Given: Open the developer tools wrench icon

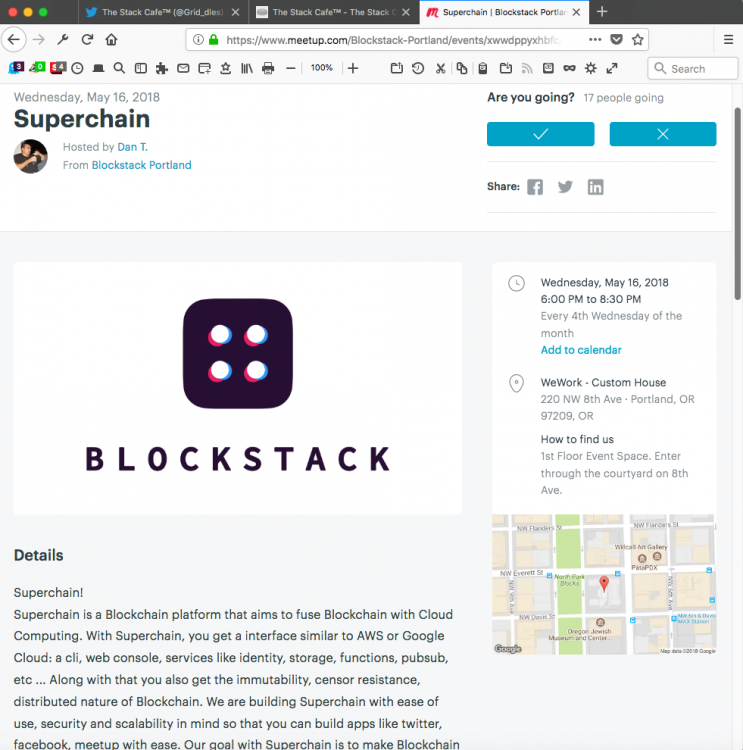Looking at the screenshot, I should click(63, 40).
